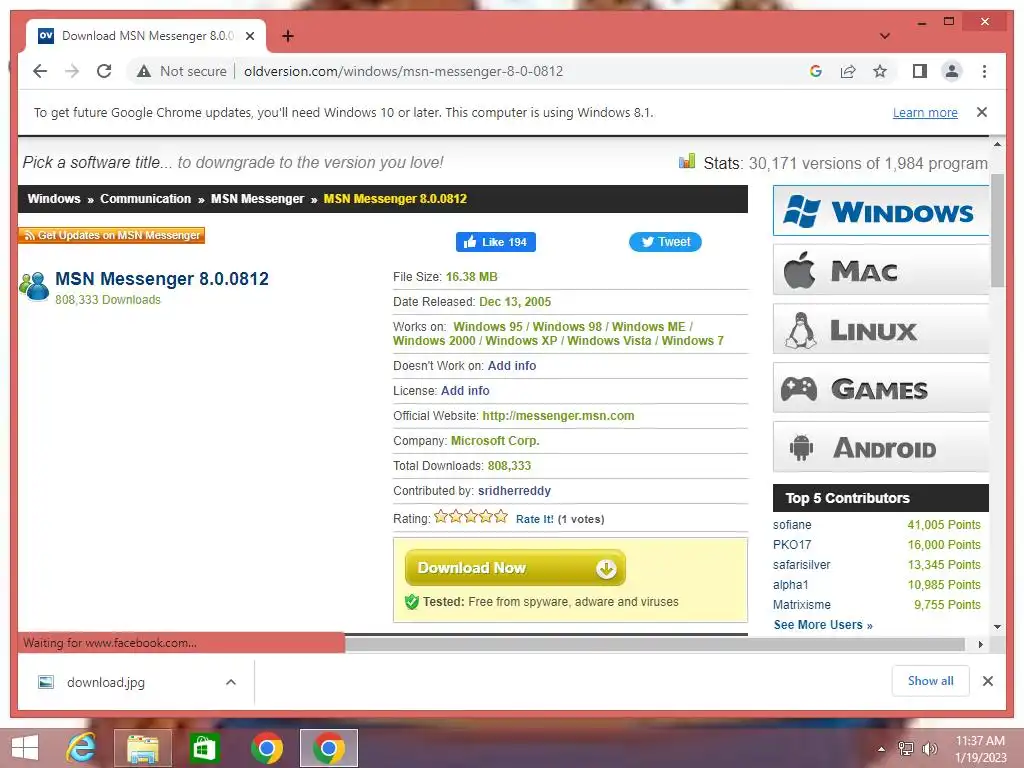Open the MSN Messenger 8.0.0812 title
Screen dimensions: 1024x768
tap(162, 279)
